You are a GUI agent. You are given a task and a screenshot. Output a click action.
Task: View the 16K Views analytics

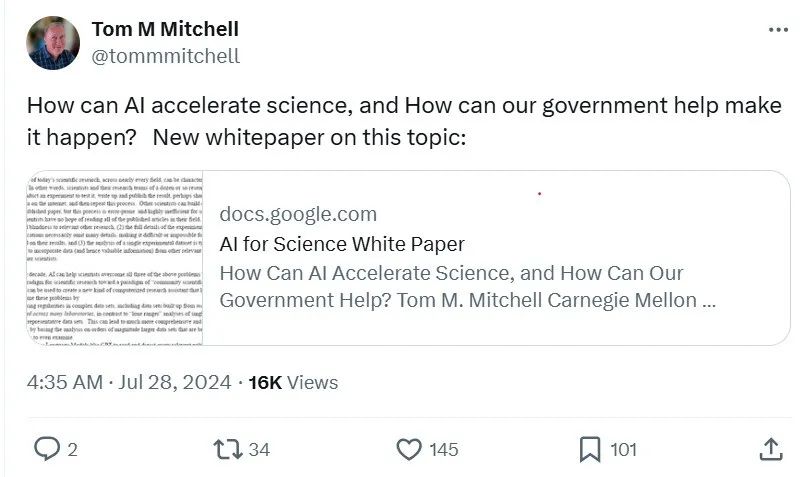[x=293, y=383]
